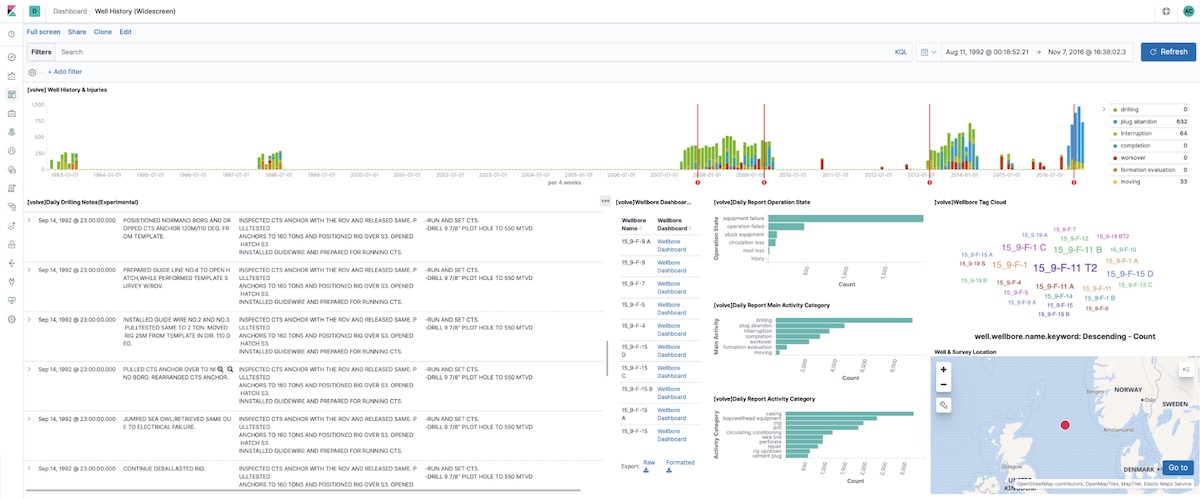Image resolution: width=1200 pixels, height=499 pixels.
Task: Open Wellbore Dashboard link for 15_9-F-9 A
Action: pos(671,245)
